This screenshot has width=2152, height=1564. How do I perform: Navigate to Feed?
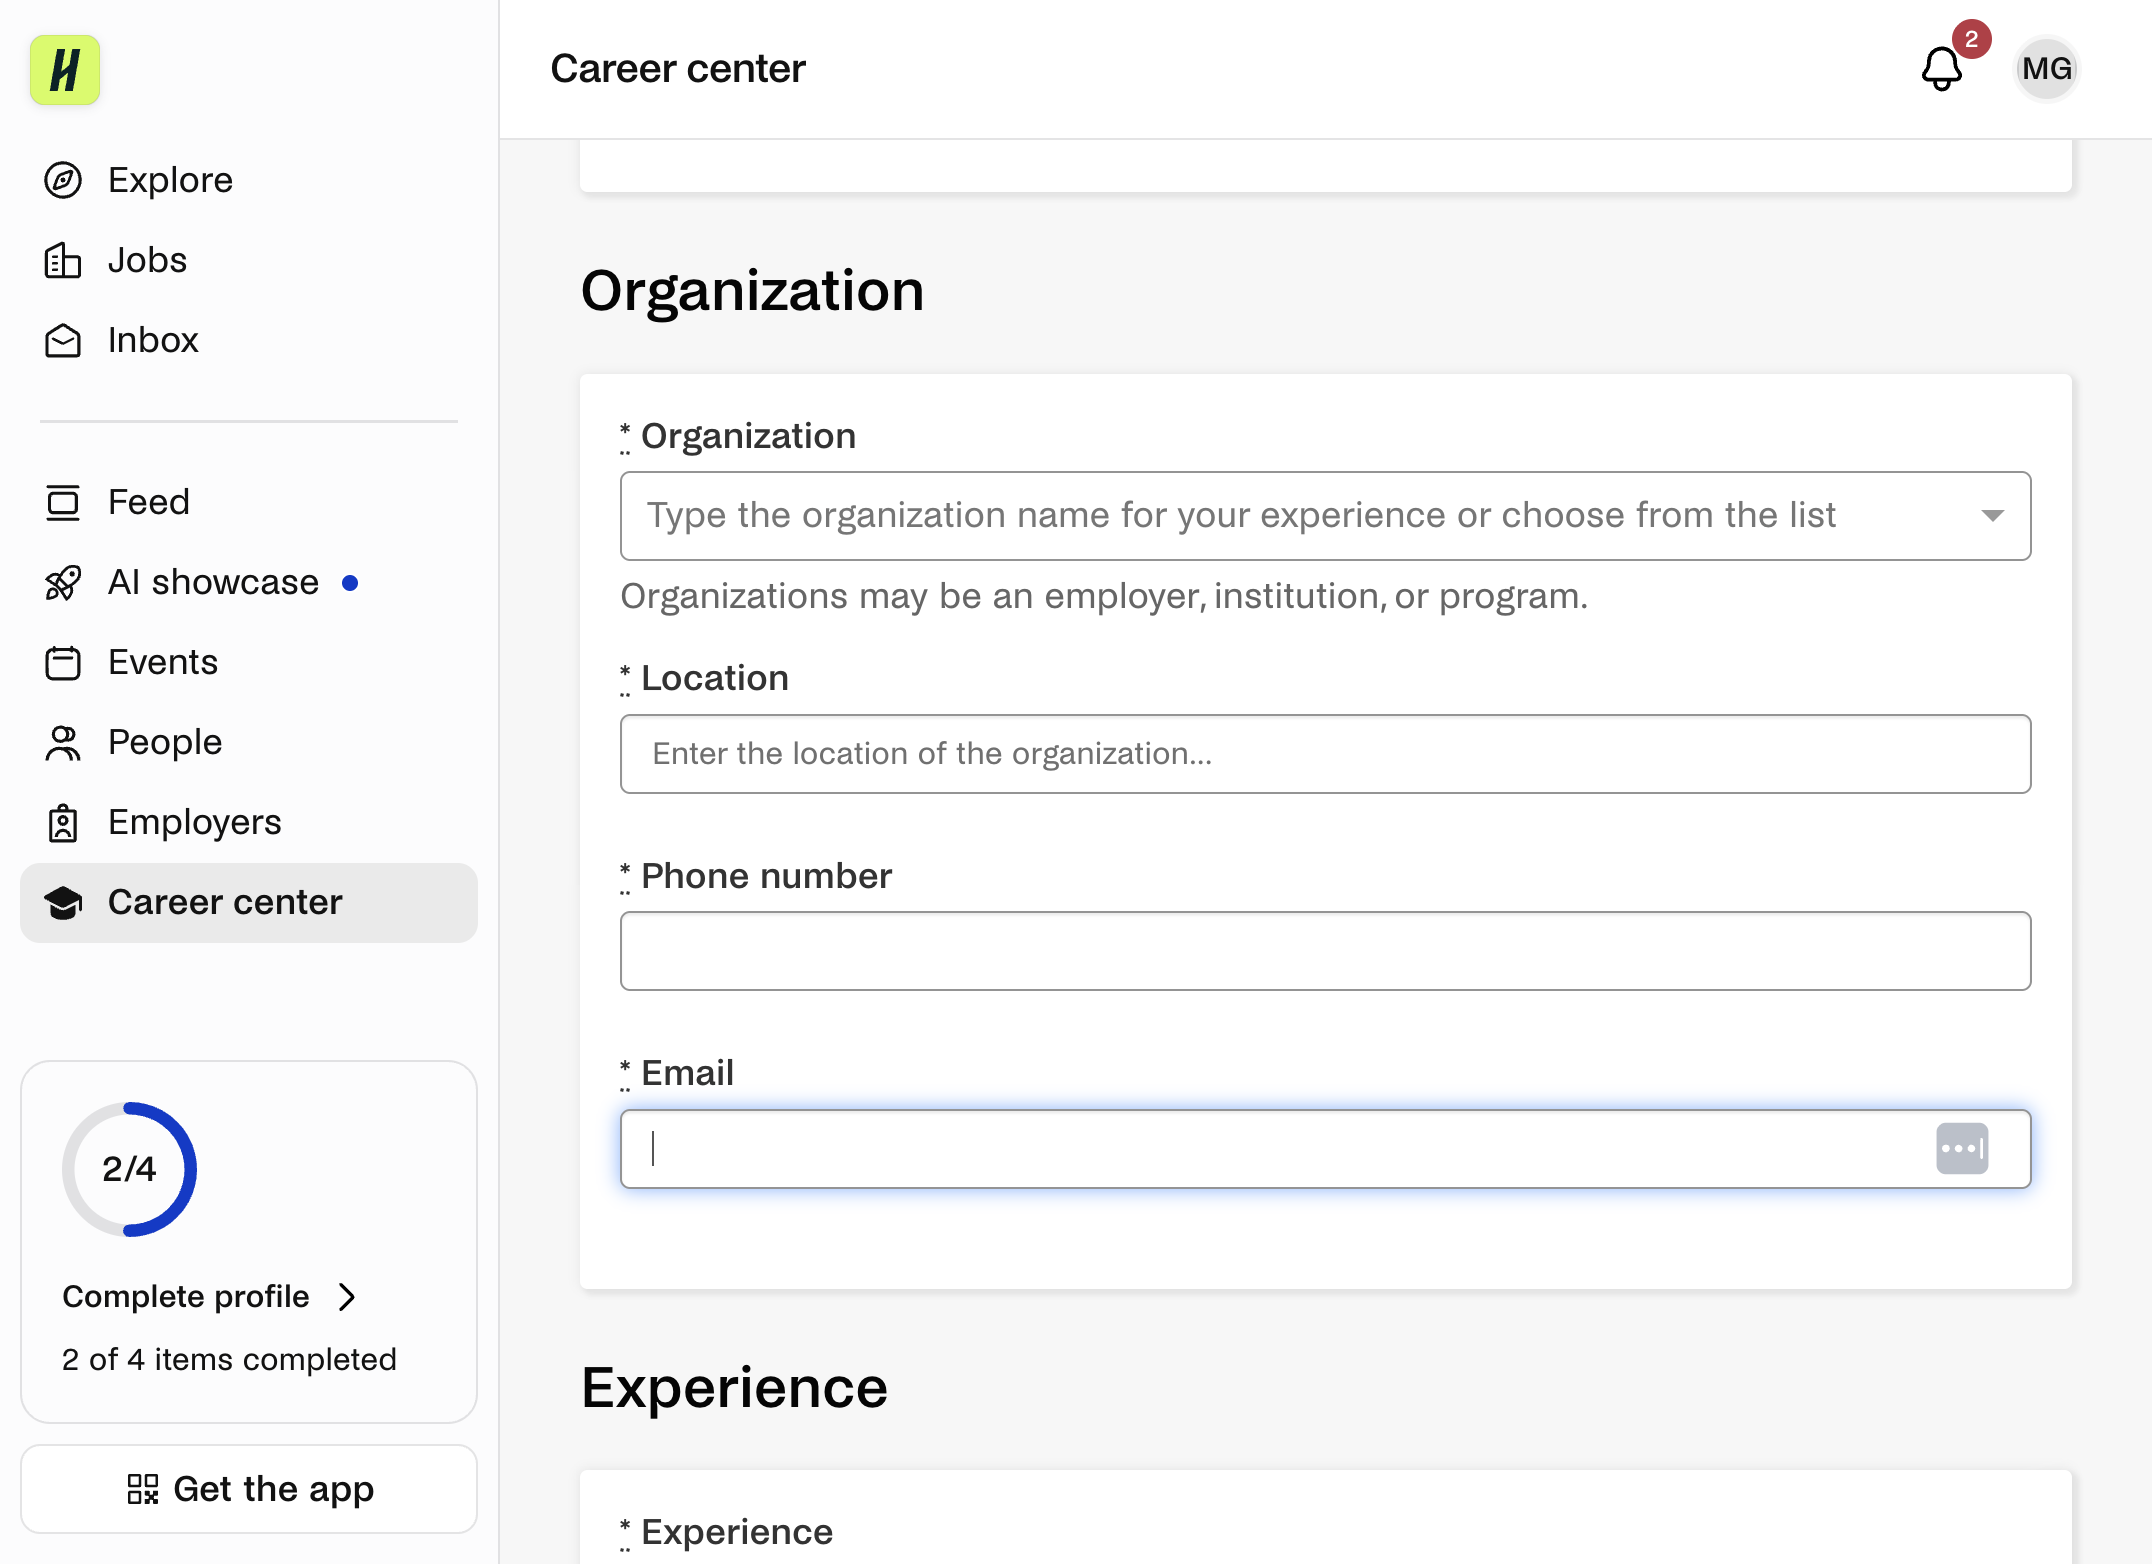coord(249,502)
